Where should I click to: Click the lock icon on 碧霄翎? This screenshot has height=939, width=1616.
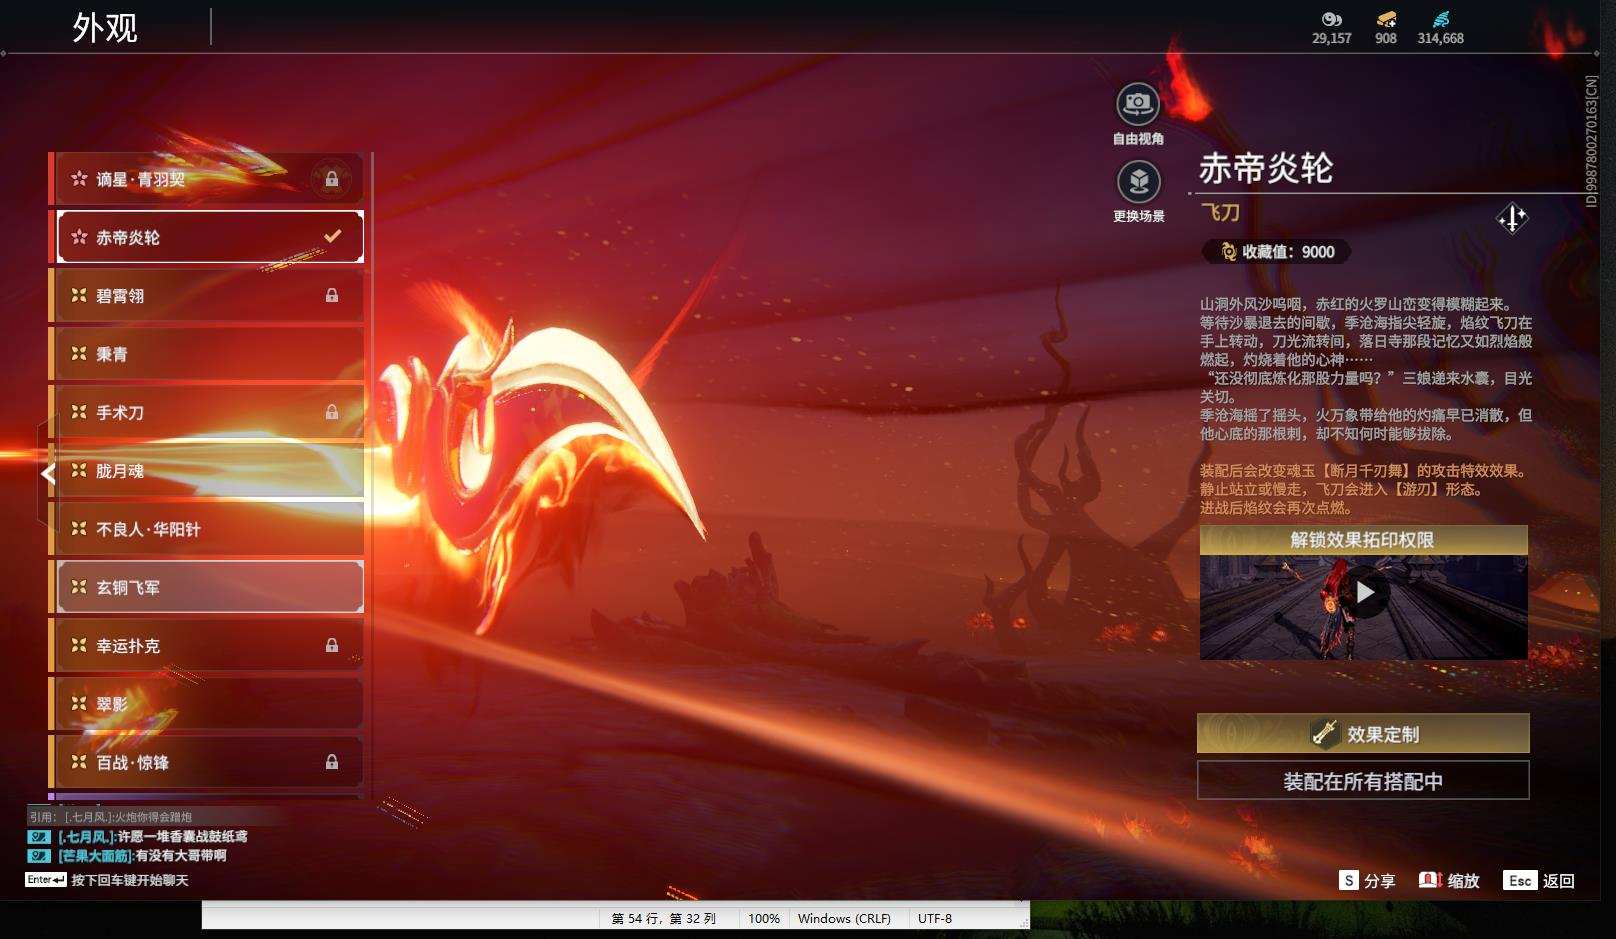point(332,295)
